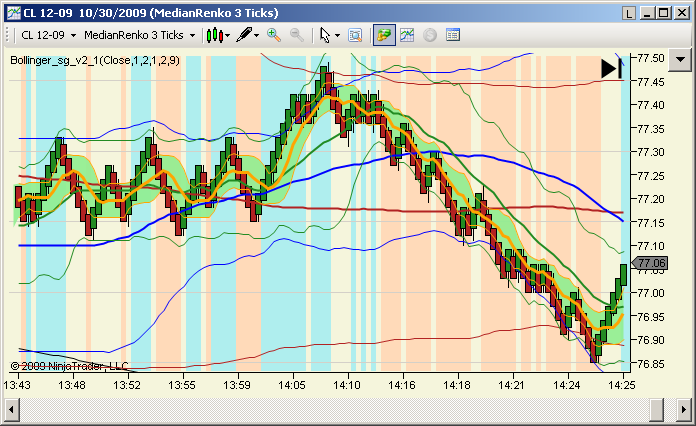Click the 77.45 price axis label
696x426 pixels.
tap(651, 82)
